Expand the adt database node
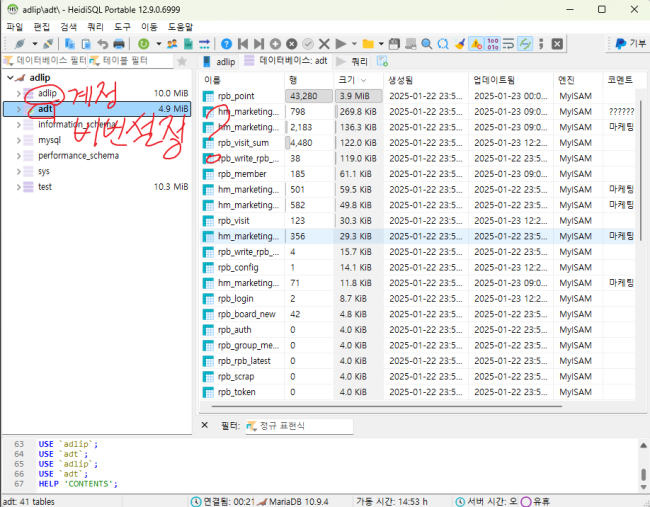 (x=19, y=109)
